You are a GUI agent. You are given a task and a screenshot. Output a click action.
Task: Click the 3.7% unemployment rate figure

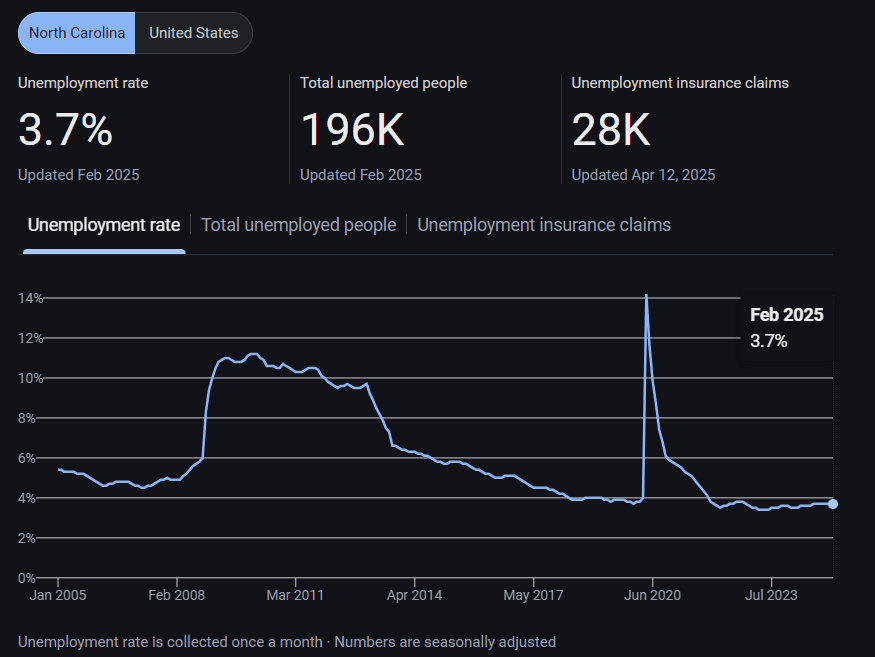click(x=66, y=130)
